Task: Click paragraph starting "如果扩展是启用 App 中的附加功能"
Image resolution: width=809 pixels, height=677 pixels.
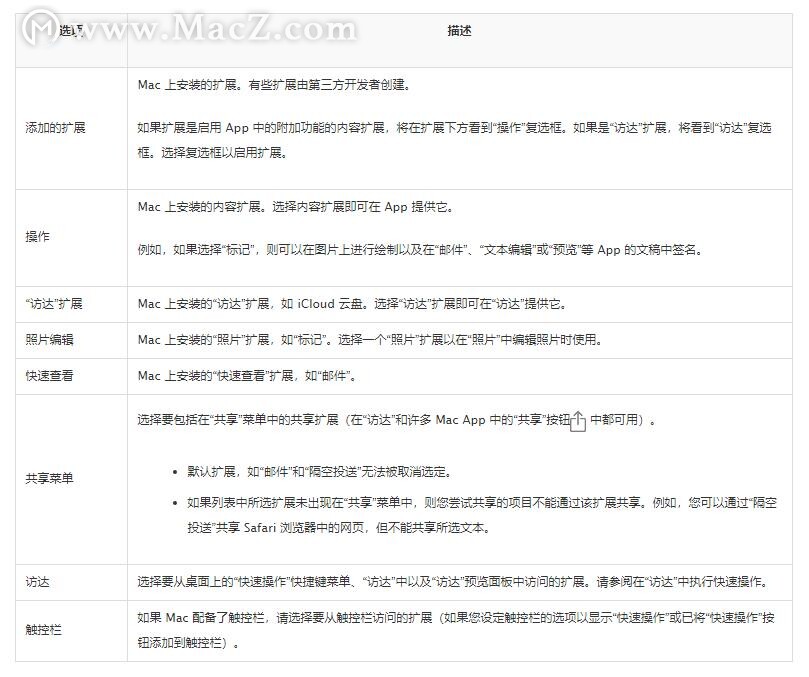Action: pos(455,140)
